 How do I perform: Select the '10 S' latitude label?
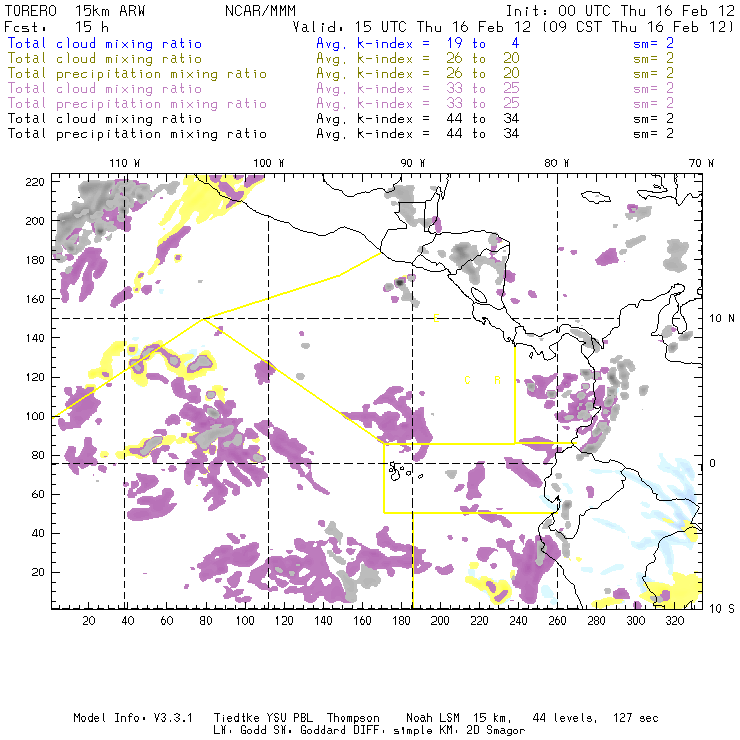click(x=722, y=609)
